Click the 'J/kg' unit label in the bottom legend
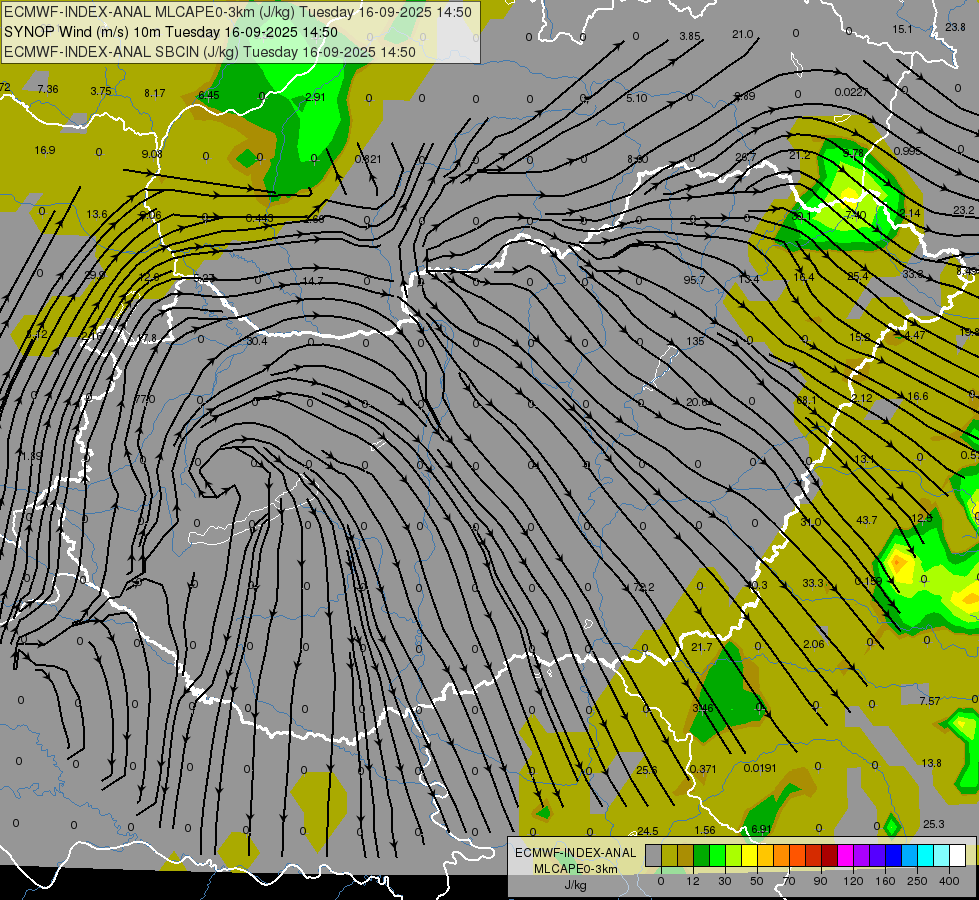The height and width of the screenshot is (900, 979). point(575,885)
